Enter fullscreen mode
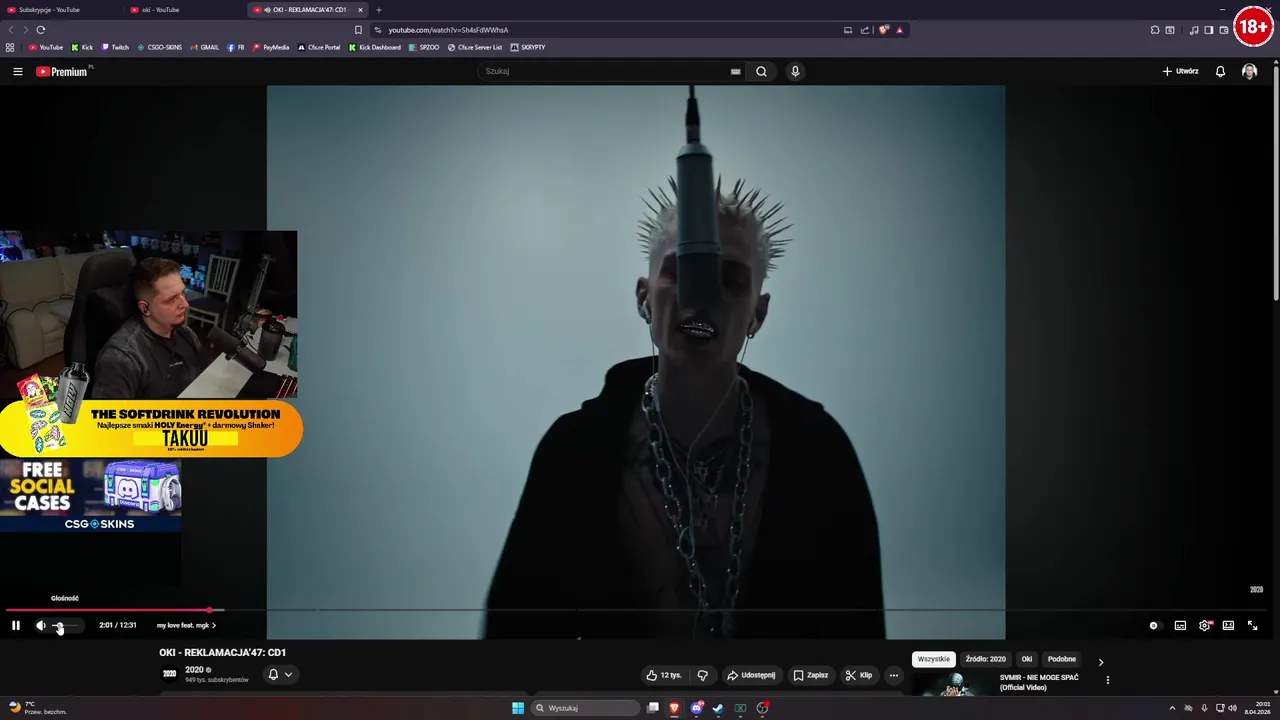 [1252, 625]
